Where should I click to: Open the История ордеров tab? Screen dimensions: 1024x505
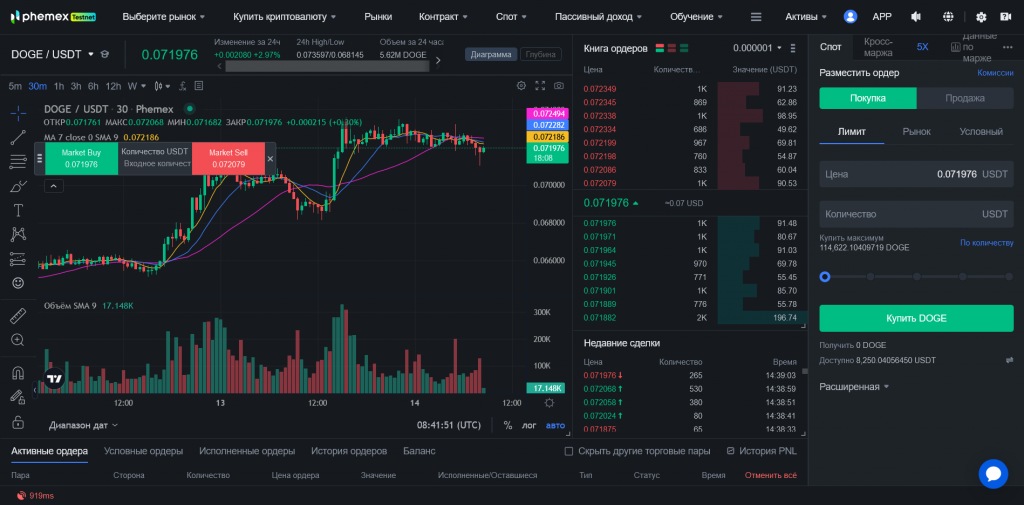(348, 451)
